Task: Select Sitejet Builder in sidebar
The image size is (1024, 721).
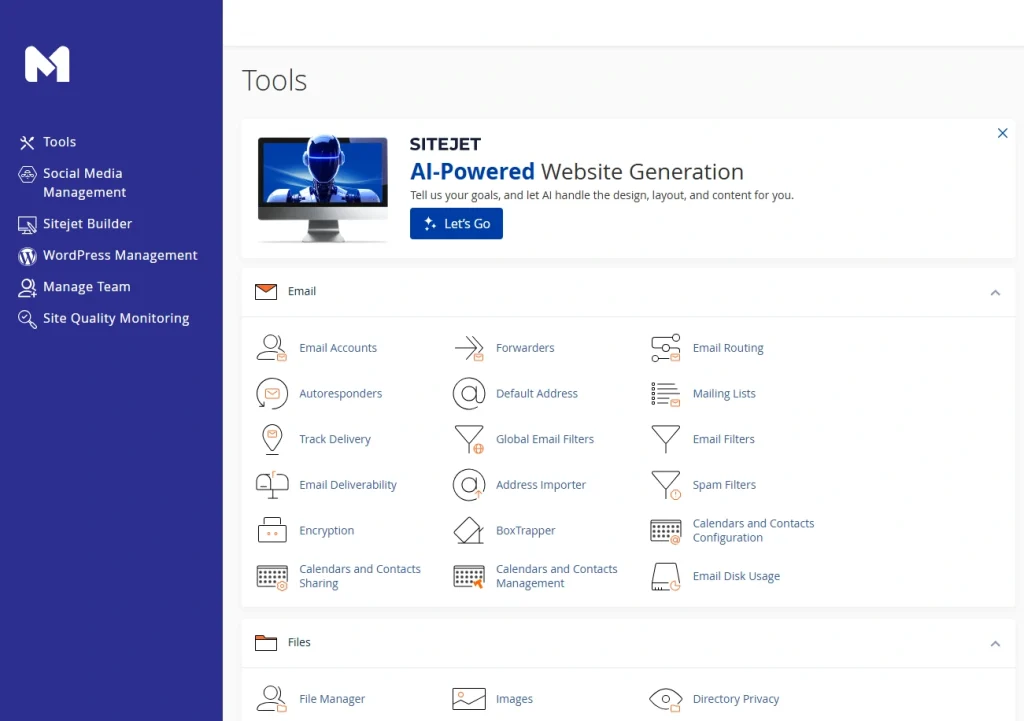Action: 75,224
